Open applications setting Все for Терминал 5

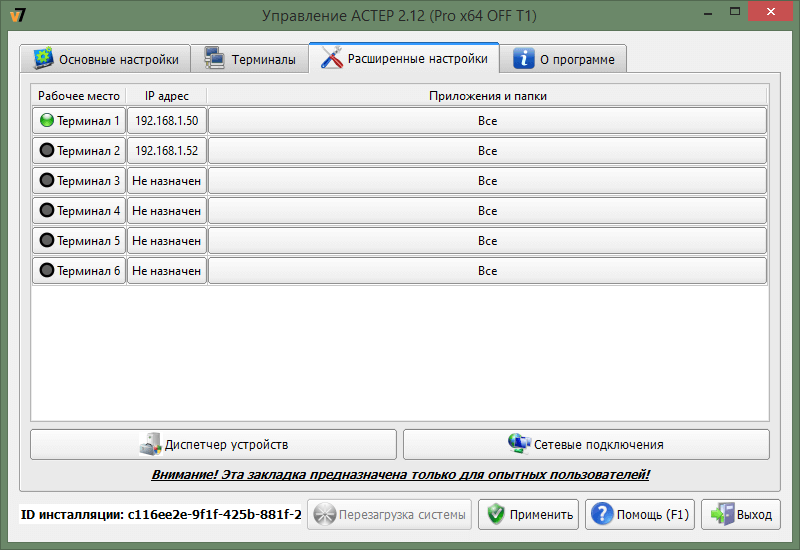point(487,241)
